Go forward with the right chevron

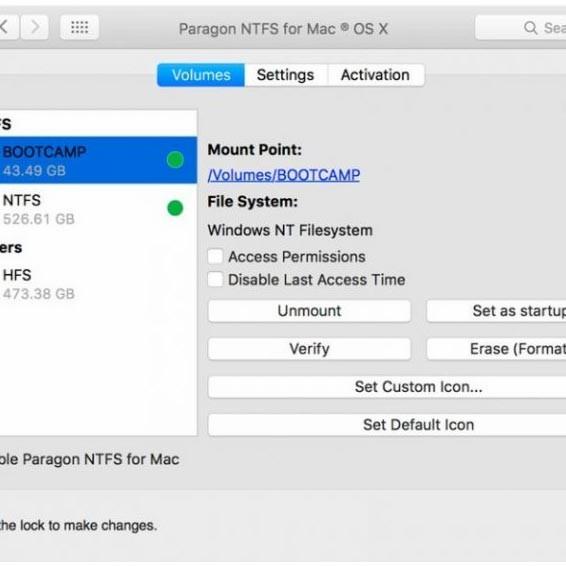pyautogui.click(x=35, y=27)
